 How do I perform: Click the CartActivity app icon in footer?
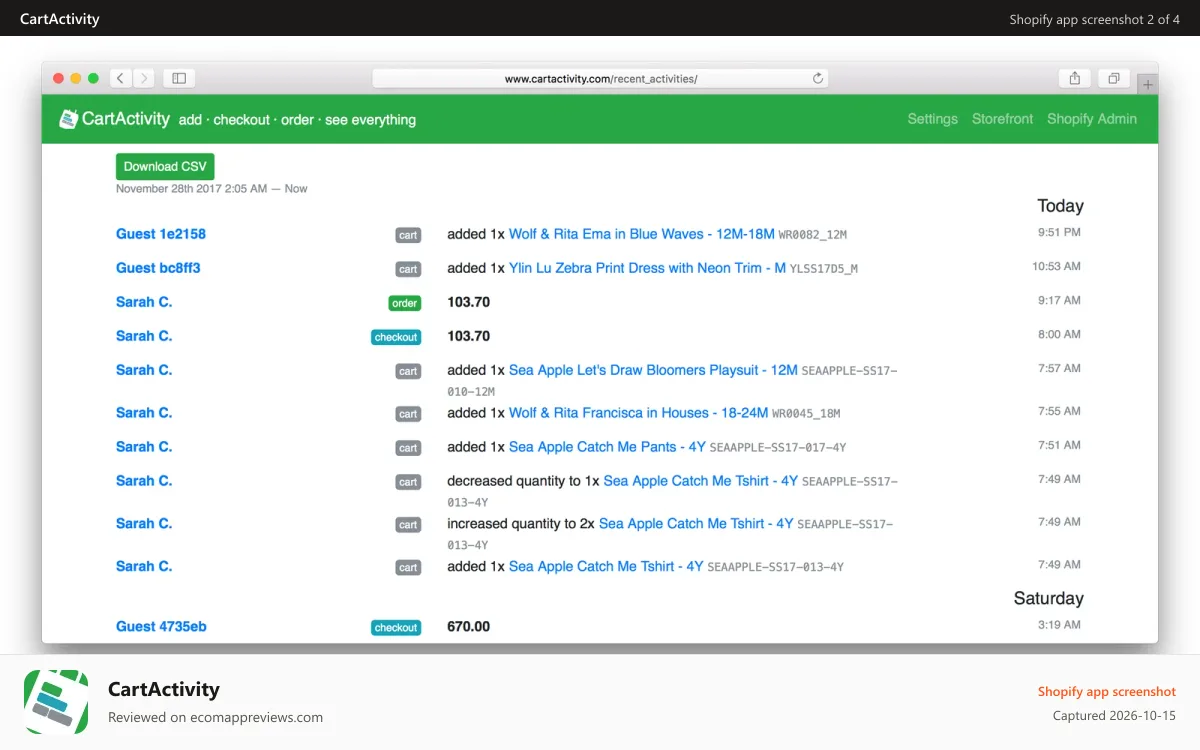(56, 702)
